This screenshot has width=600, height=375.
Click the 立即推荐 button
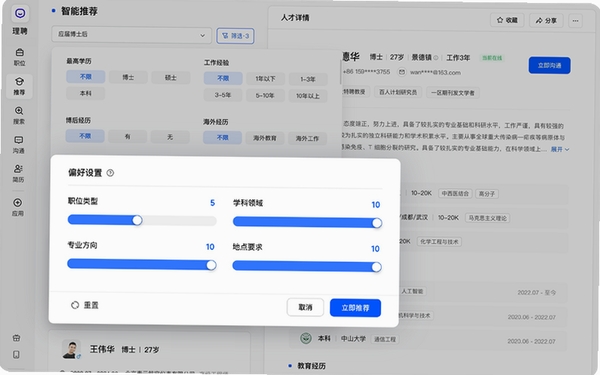click(x=355, y=308)
